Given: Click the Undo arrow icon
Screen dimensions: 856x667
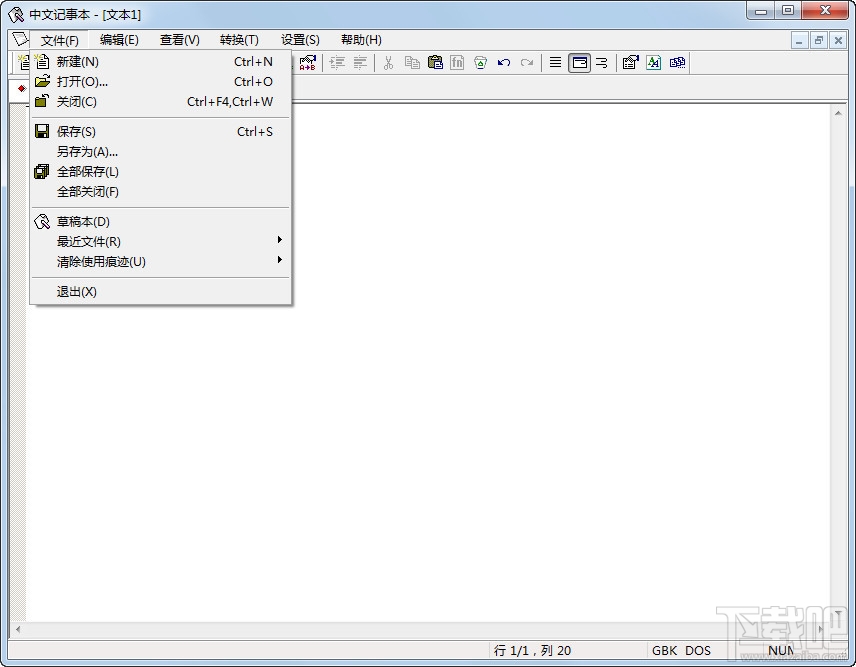Looking at the screenshot, I should click(x=503, y=63).
